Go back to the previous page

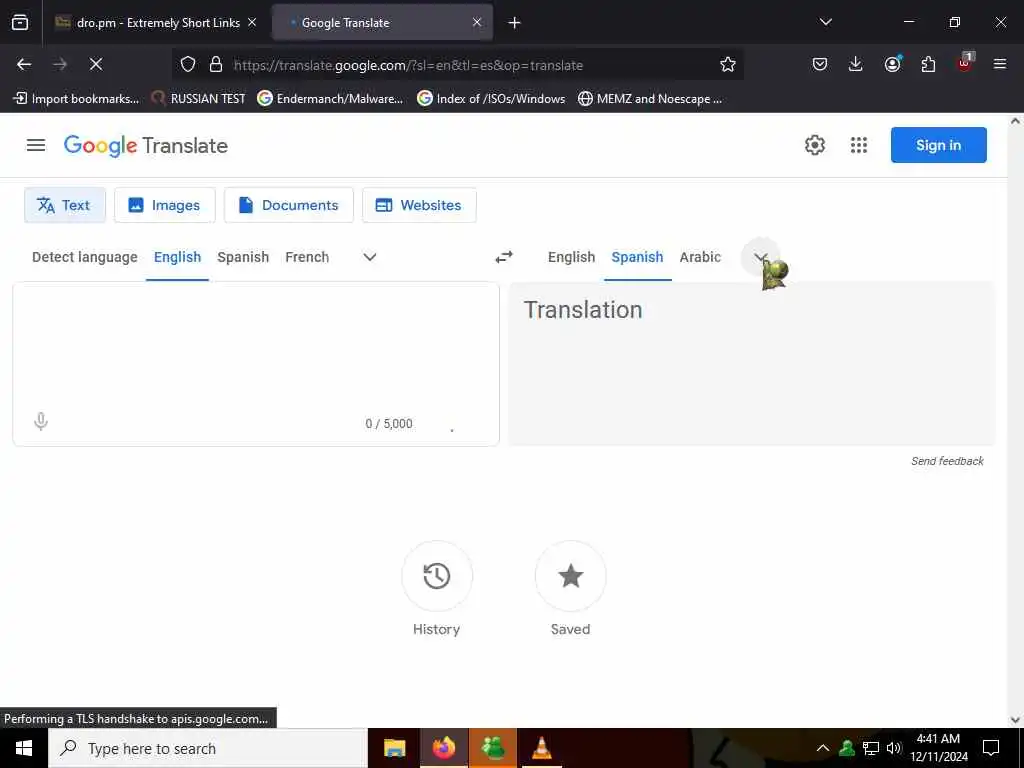(x=24, y=64)
